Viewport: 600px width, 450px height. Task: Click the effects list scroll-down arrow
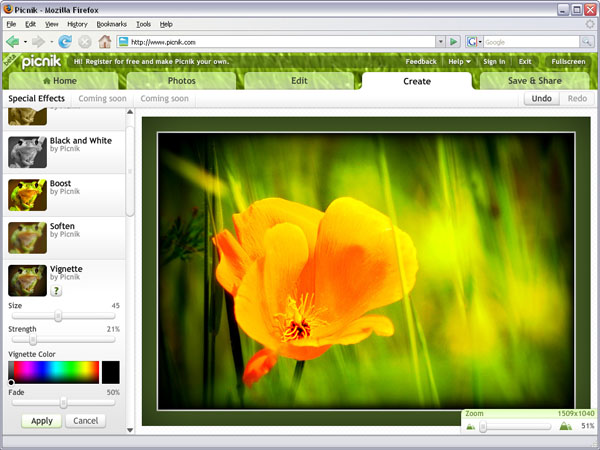point(130,430)
